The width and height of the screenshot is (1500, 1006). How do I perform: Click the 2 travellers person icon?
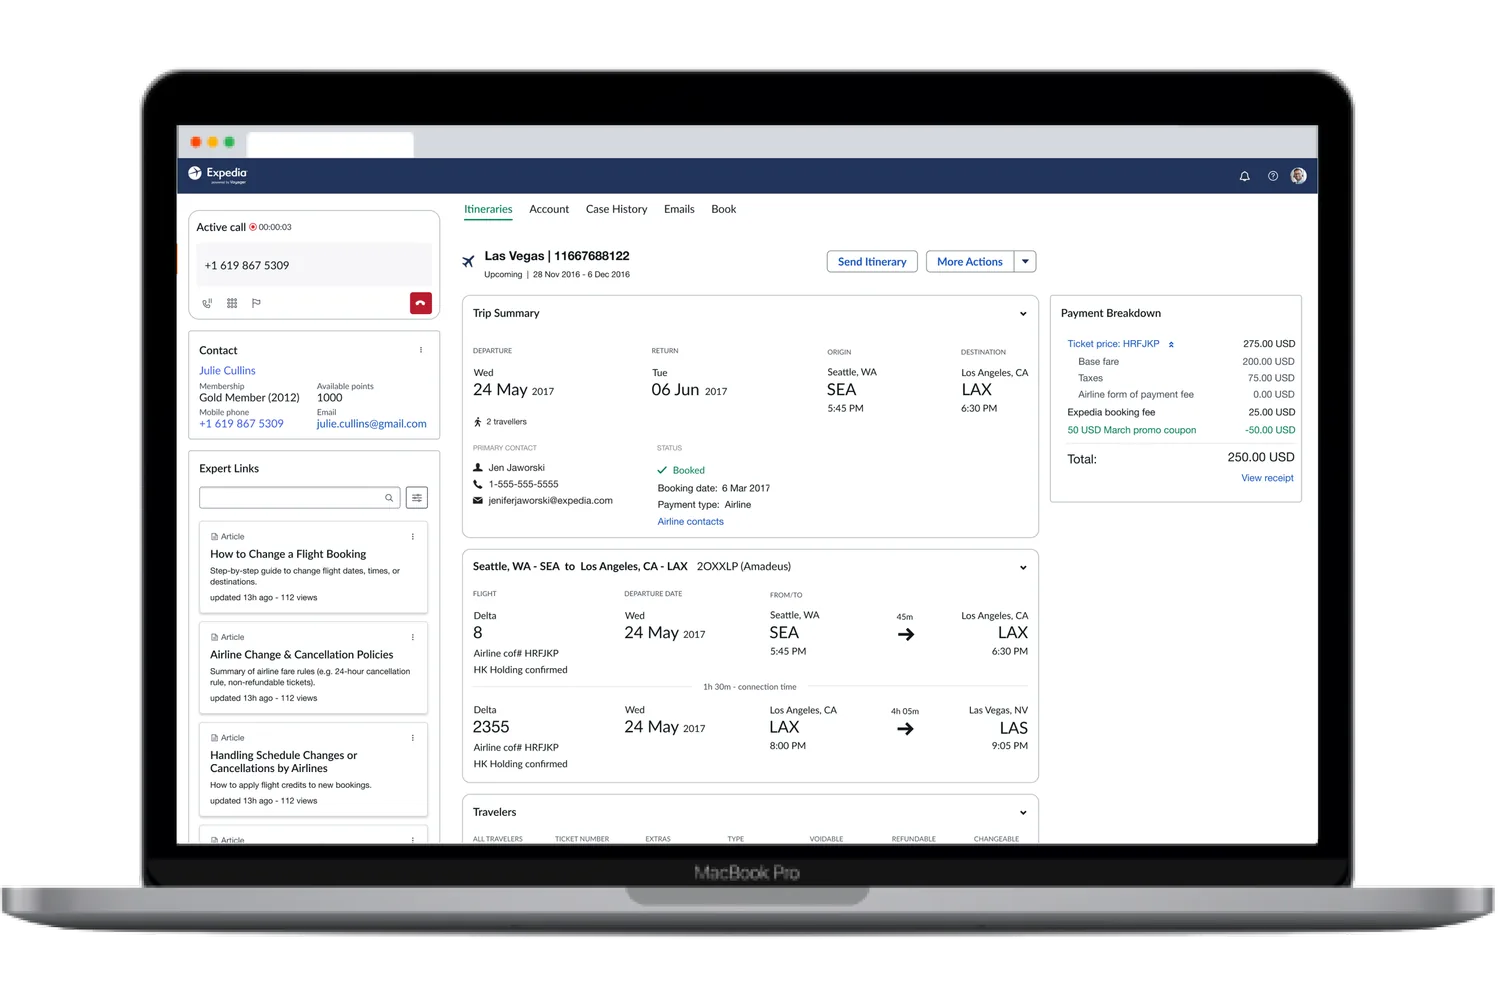click(x=478, y=422)
